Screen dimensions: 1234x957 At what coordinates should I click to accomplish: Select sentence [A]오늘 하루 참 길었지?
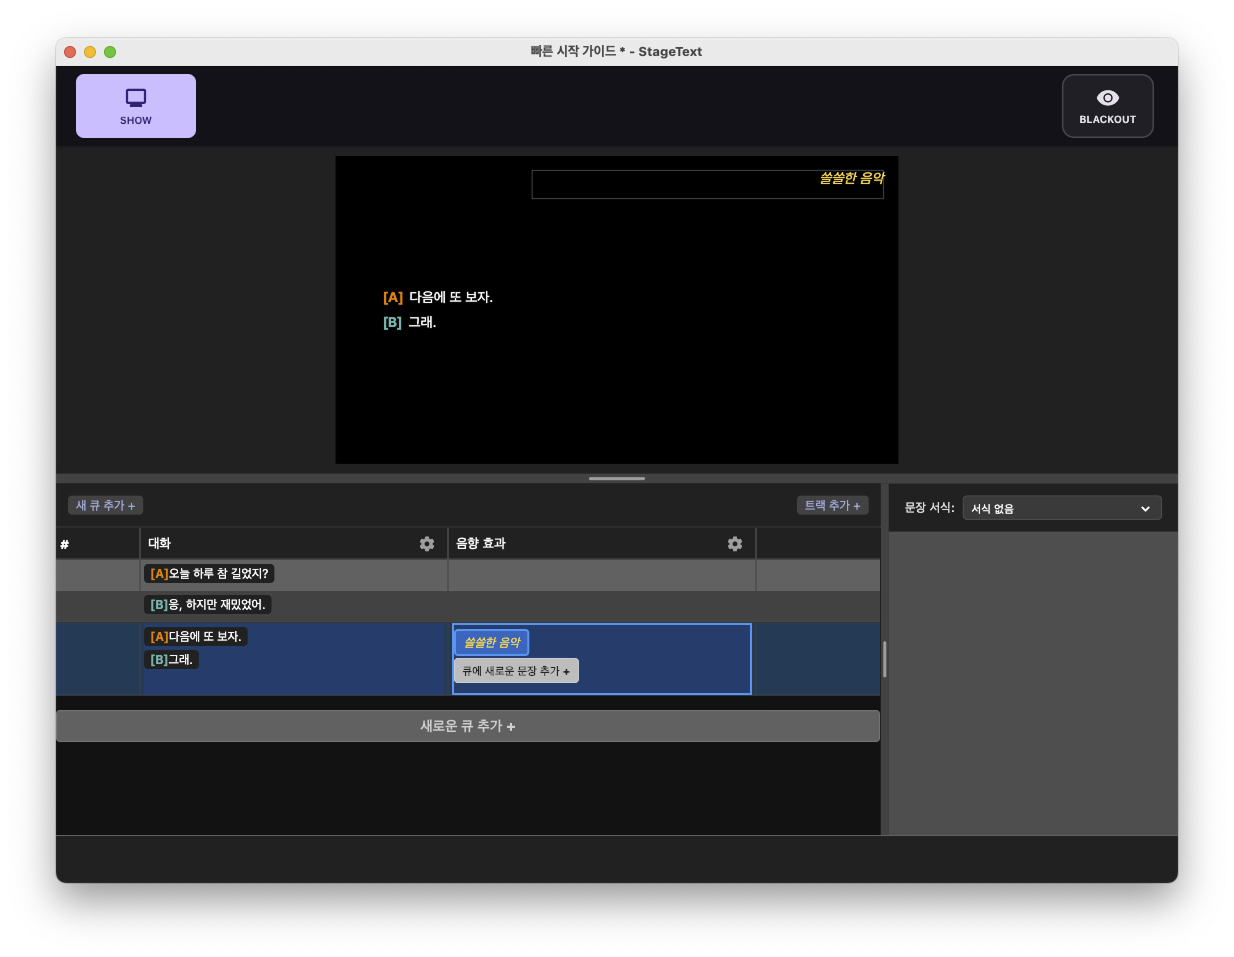tap(209, 574)
